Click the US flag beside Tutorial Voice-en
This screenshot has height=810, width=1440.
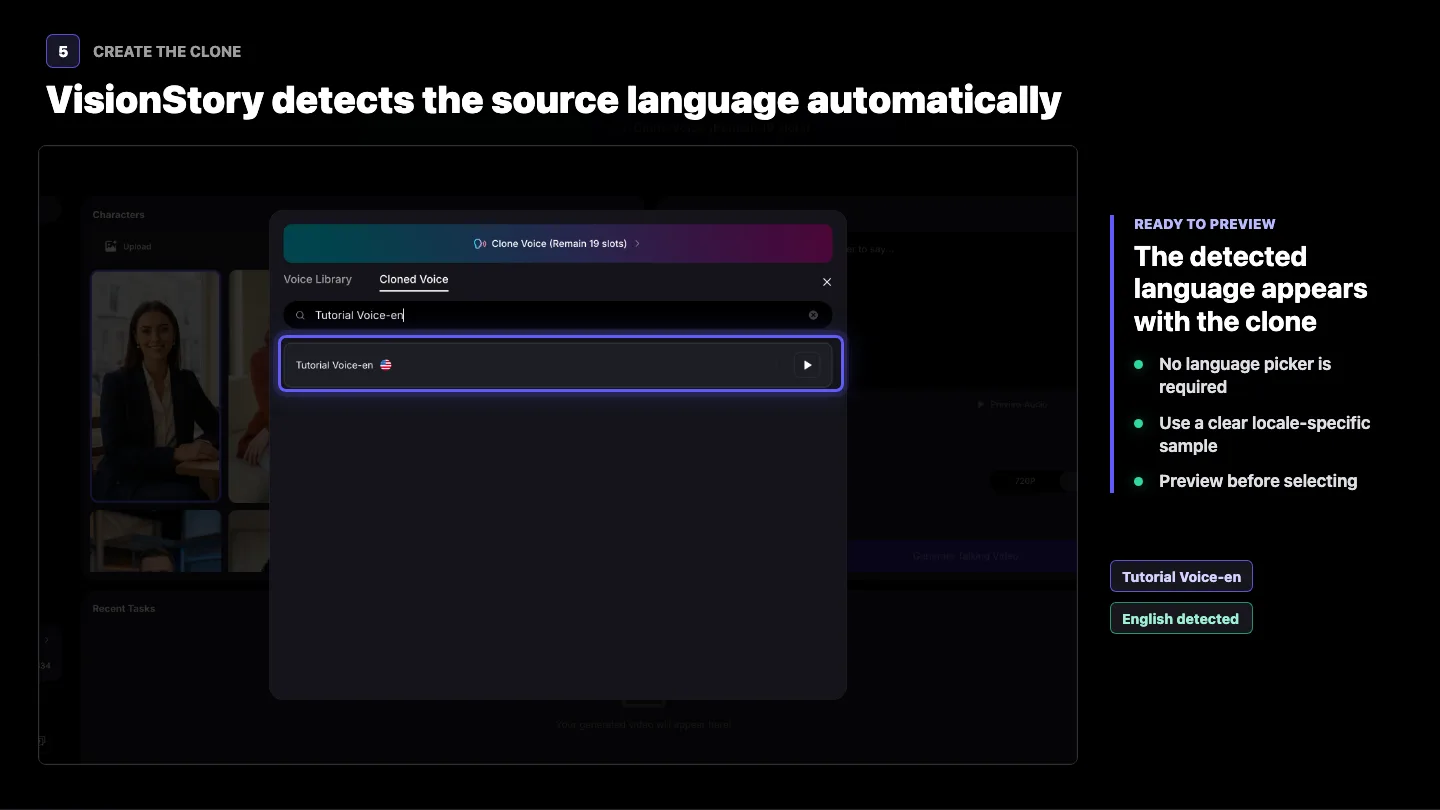click(x=386, y=365)
